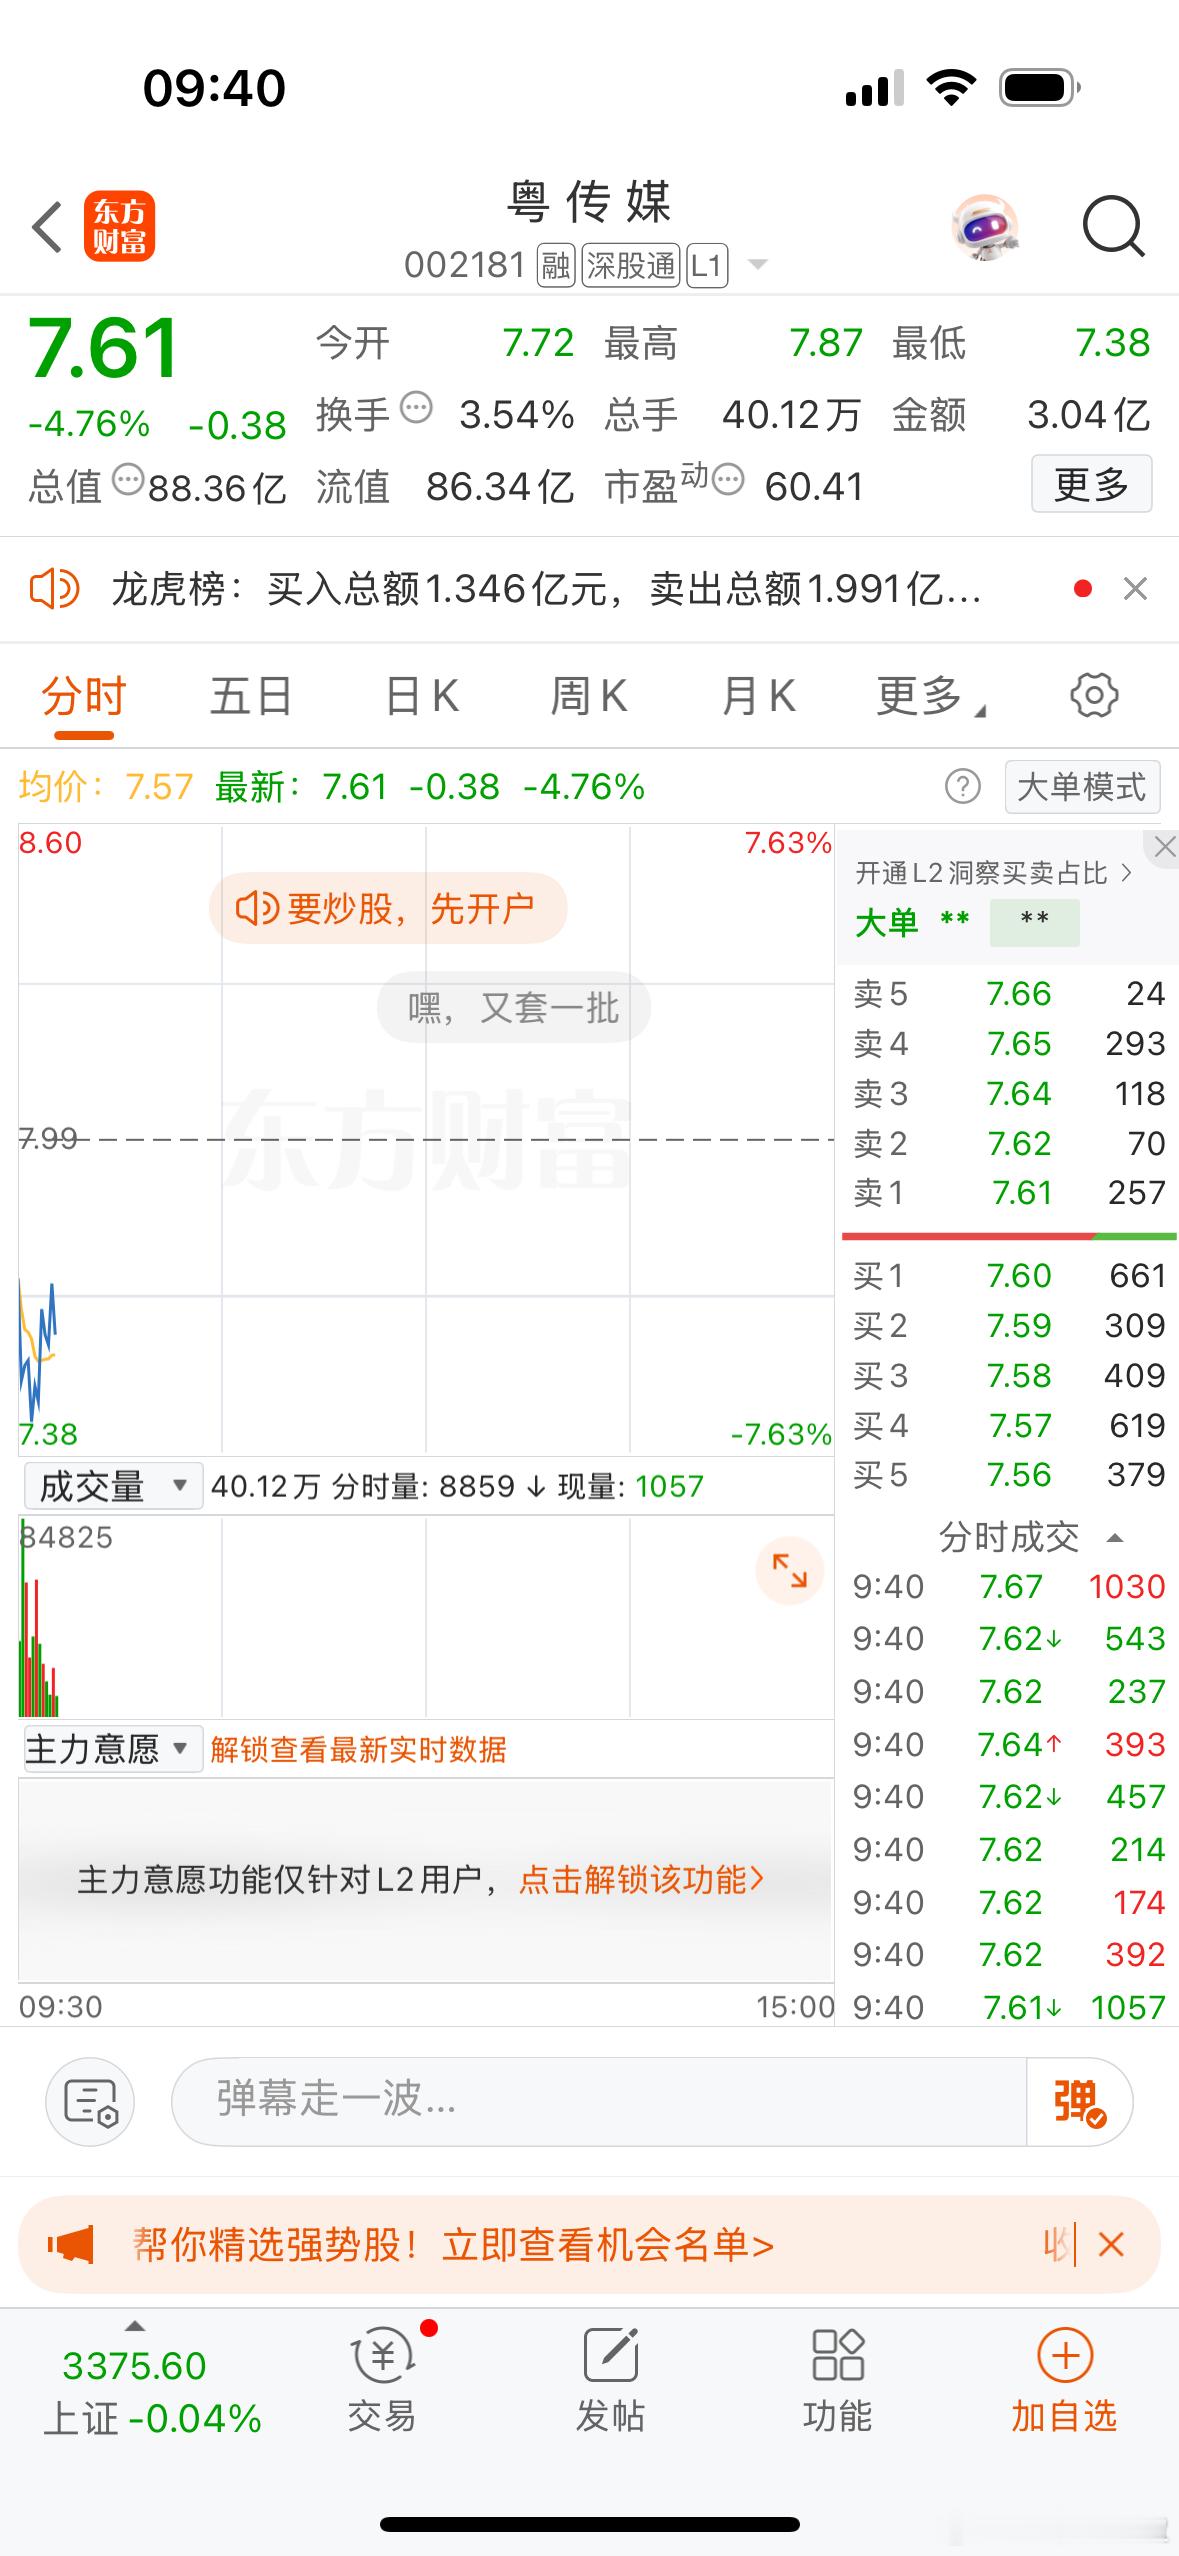The width and height of the screenshot is (1179, 2556).
Task: Switch to the 周K tab
Action: (x=589, y=696)
